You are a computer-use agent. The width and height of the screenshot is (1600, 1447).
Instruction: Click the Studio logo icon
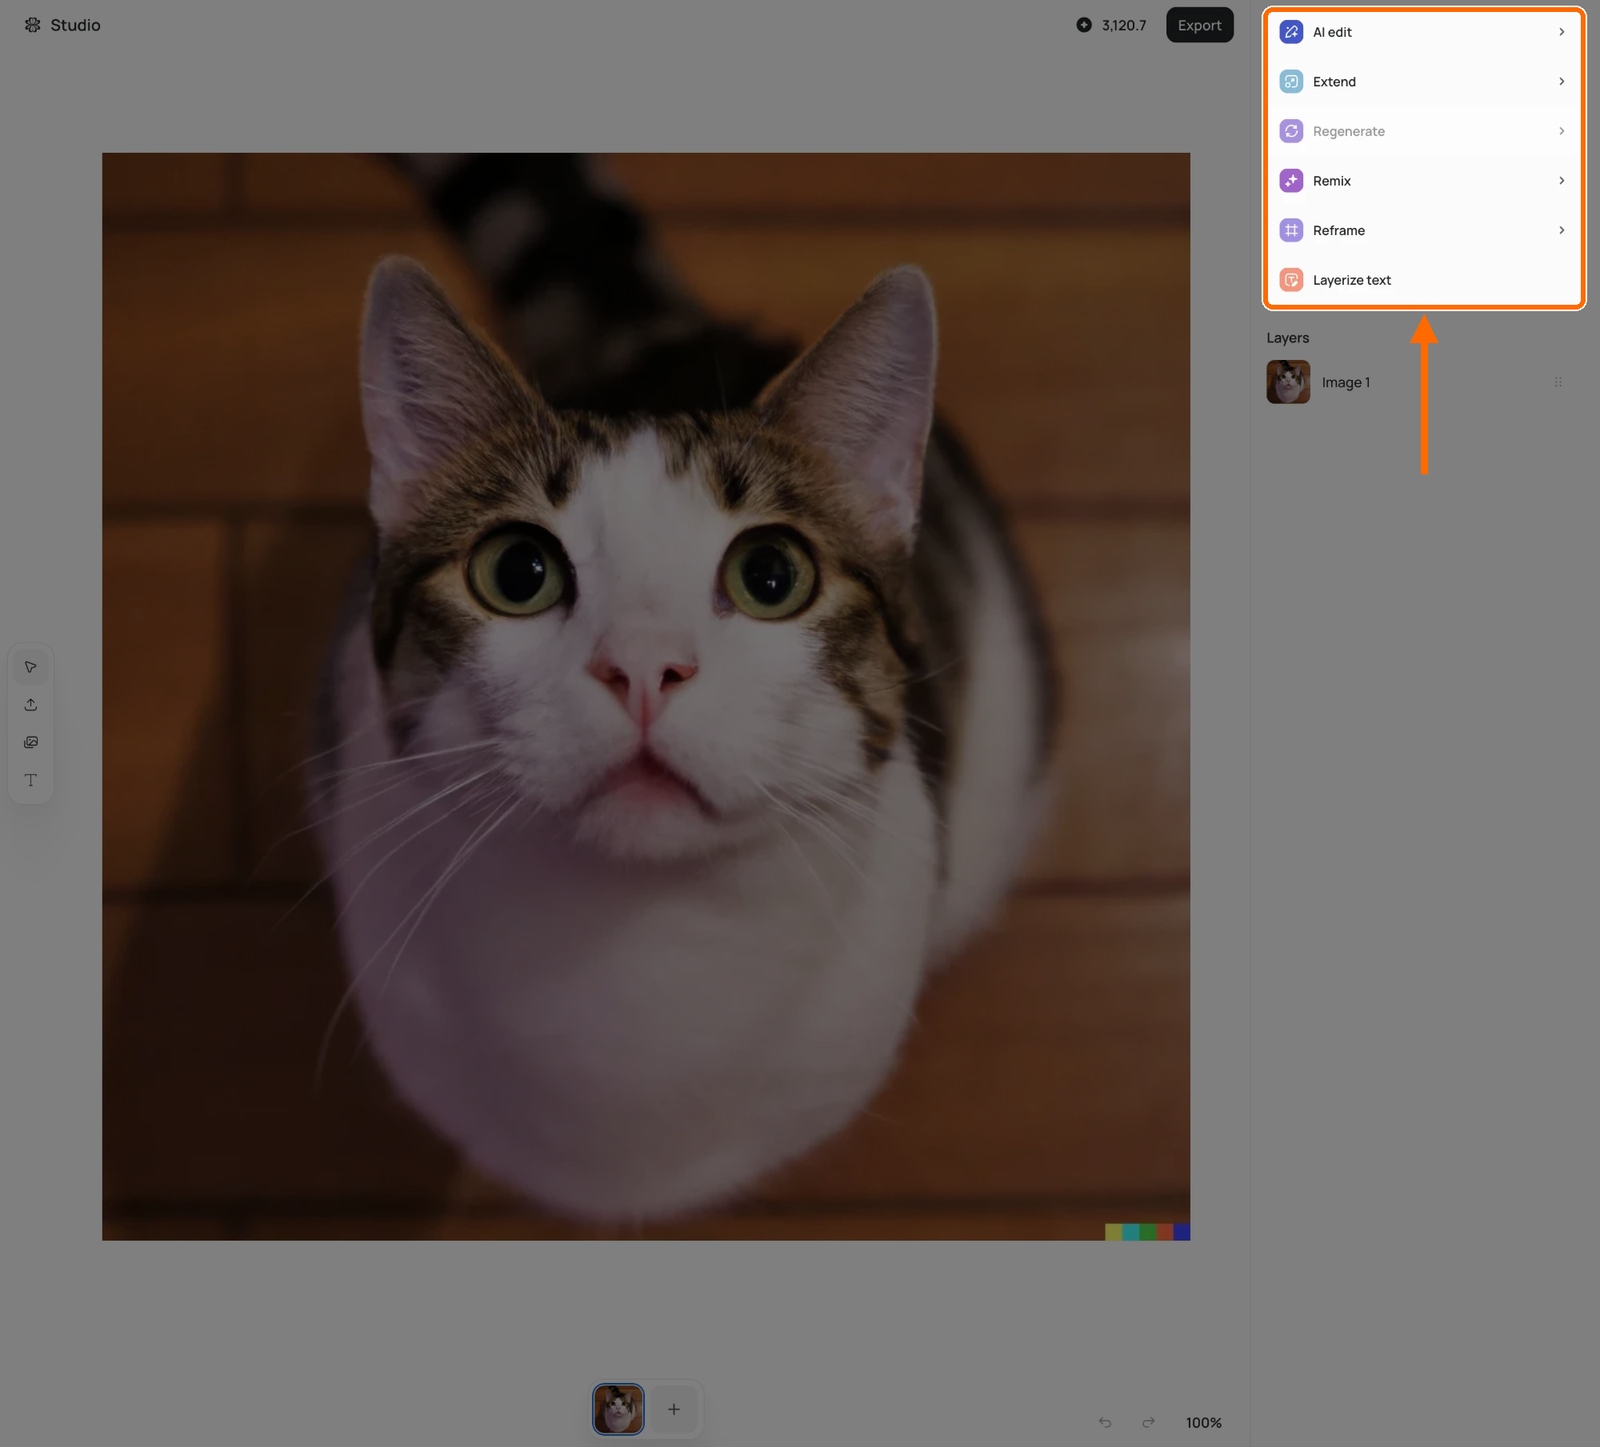[x=32, y=25]
